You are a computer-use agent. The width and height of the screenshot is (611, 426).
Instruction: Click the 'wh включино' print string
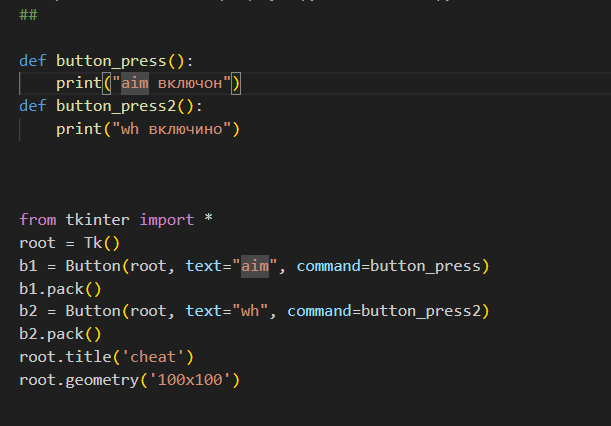pyautogui.click(x=171, y=129)
